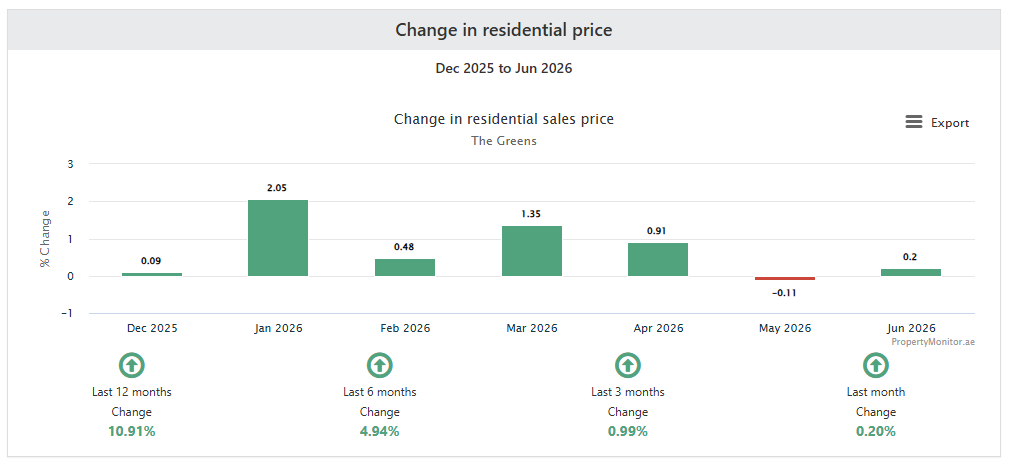The width and height of the screenshot is (1010, 464).
Task: Click the 10.91% change value
Action: point(131,432)
